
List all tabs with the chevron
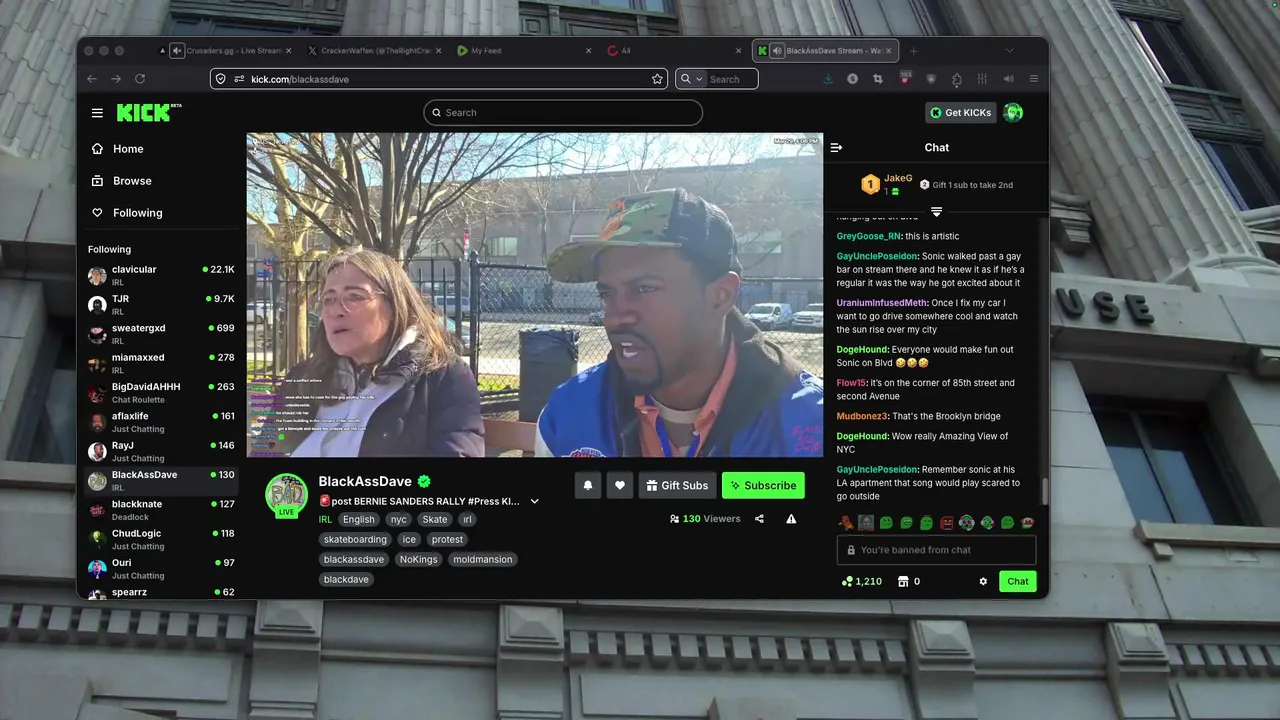click(1009, 51)
